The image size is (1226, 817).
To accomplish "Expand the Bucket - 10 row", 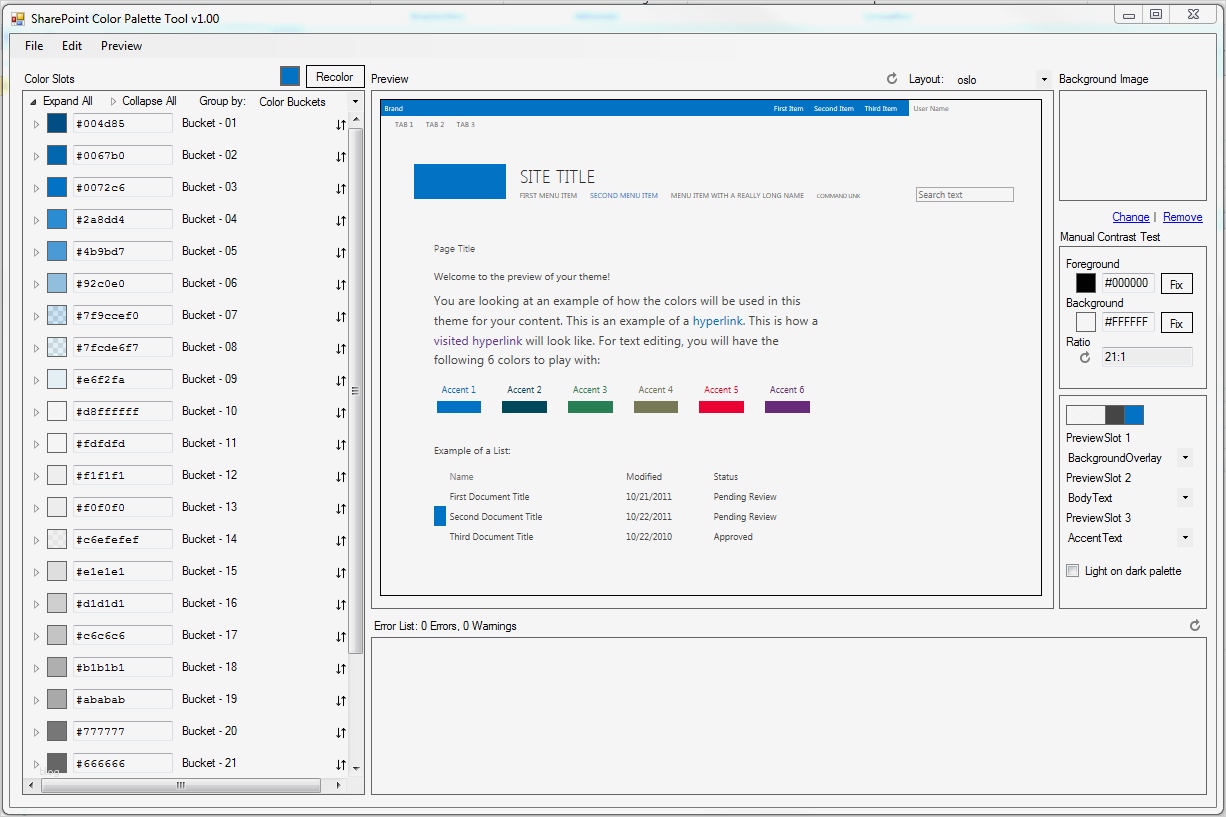I will 36,412.
